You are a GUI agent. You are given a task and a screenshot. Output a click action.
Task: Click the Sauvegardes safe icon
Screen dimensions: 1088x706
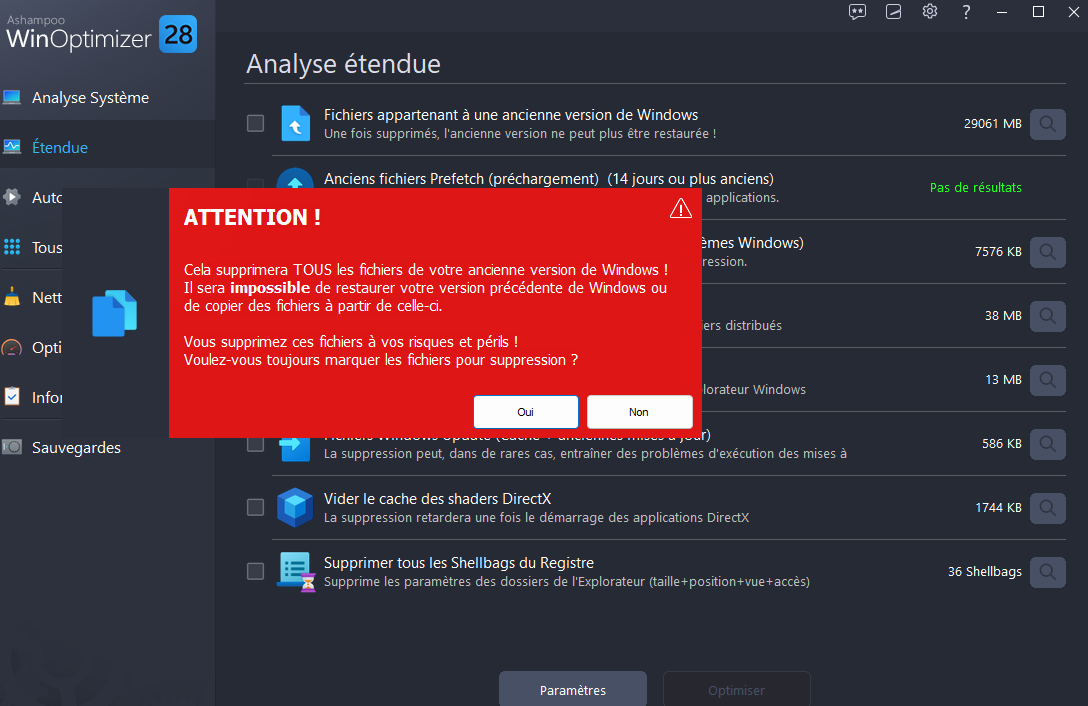coord(12,447)
